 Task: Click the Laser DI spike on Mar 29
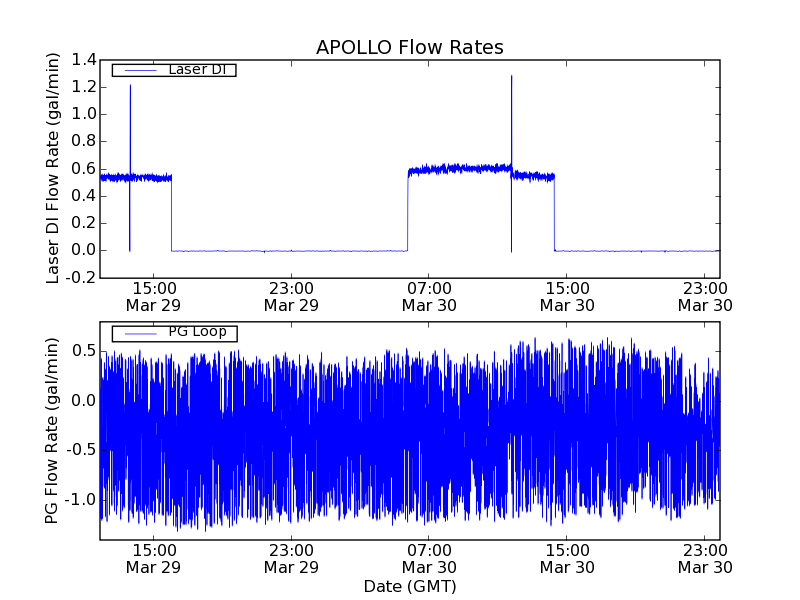tap(130, 168)
